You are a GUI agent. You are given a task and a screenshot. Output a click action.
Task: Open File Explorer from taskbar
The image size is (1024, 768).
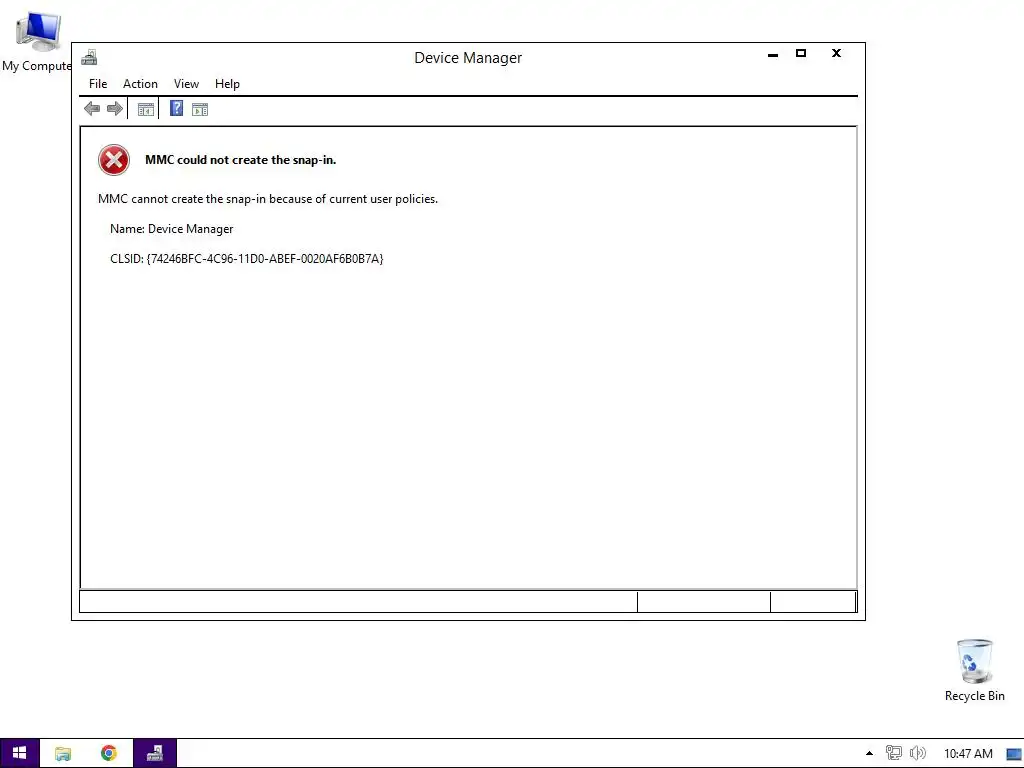point(63,753)
